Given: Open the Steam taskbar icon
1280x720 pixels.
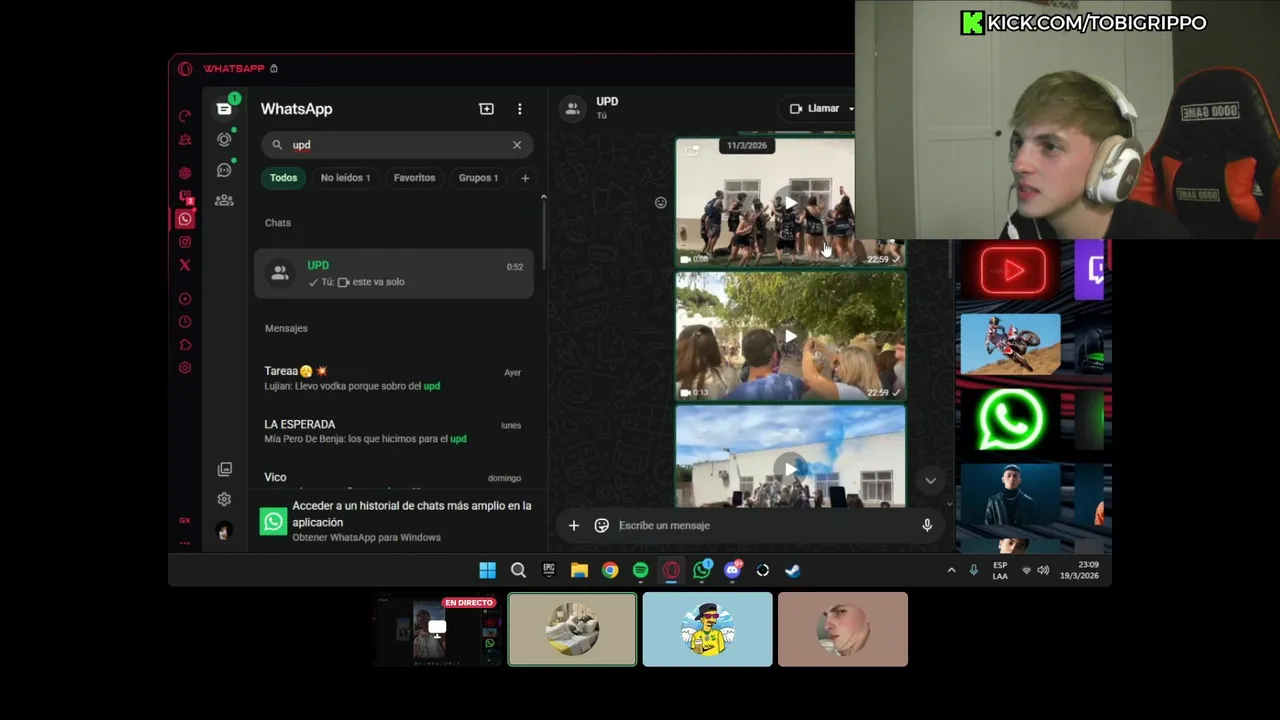Looking at the screenshot, I should [793, 570].
